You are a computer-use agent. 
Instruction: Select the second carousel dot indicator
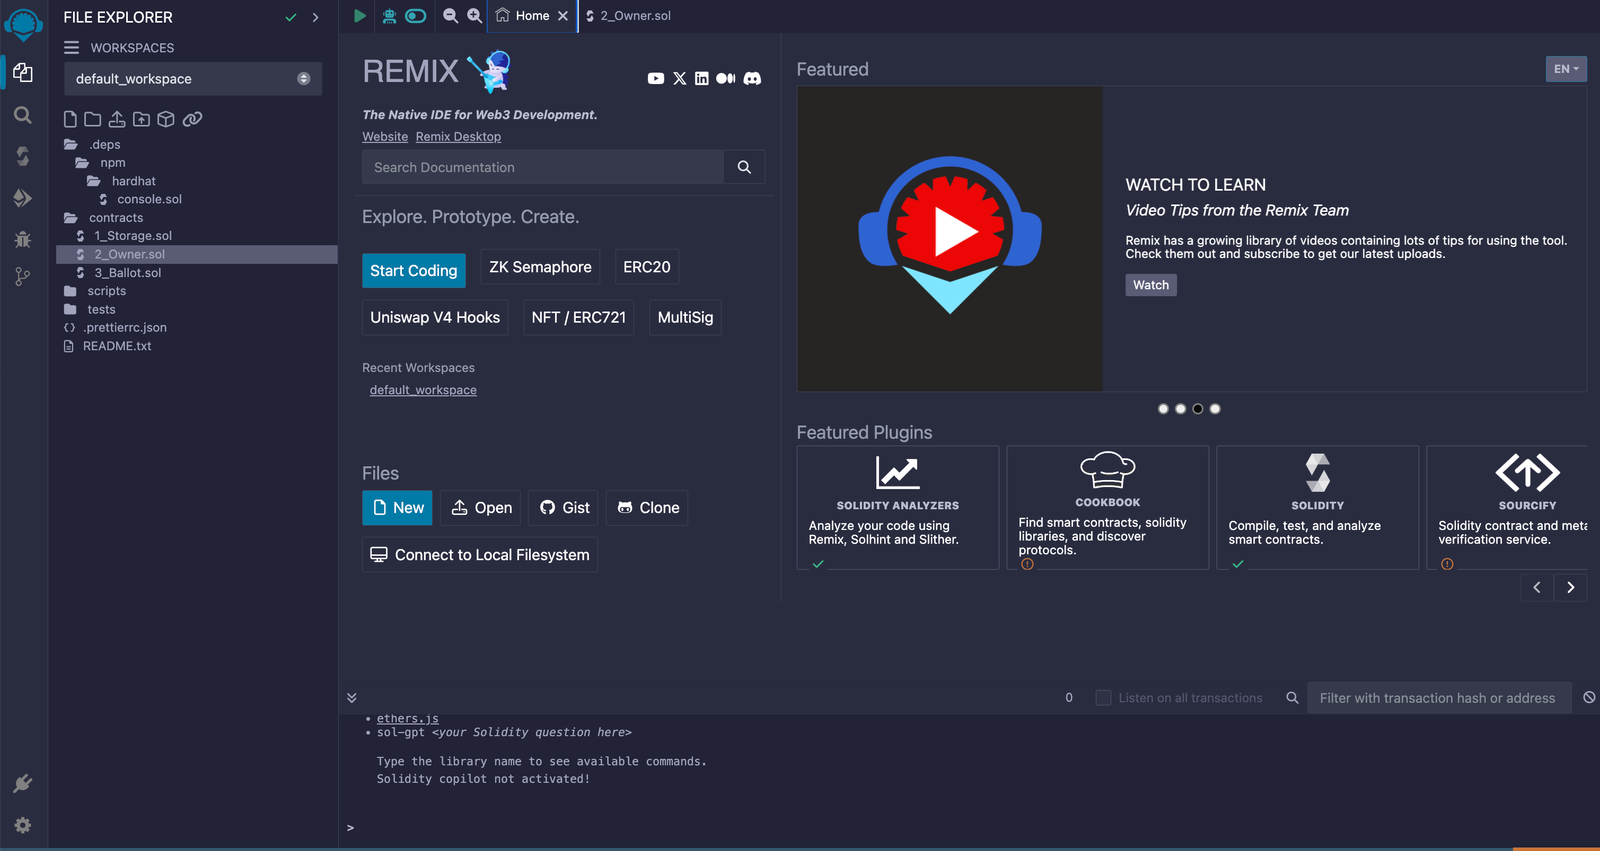click(1181, 409)
